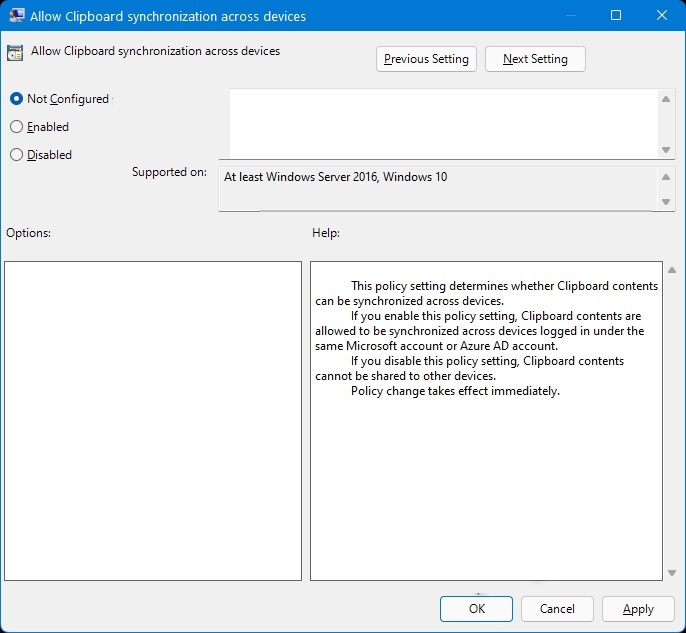The image size is (686, 633).
Task: Cancel the policy dialog
Action: click(x=557, y=609)
